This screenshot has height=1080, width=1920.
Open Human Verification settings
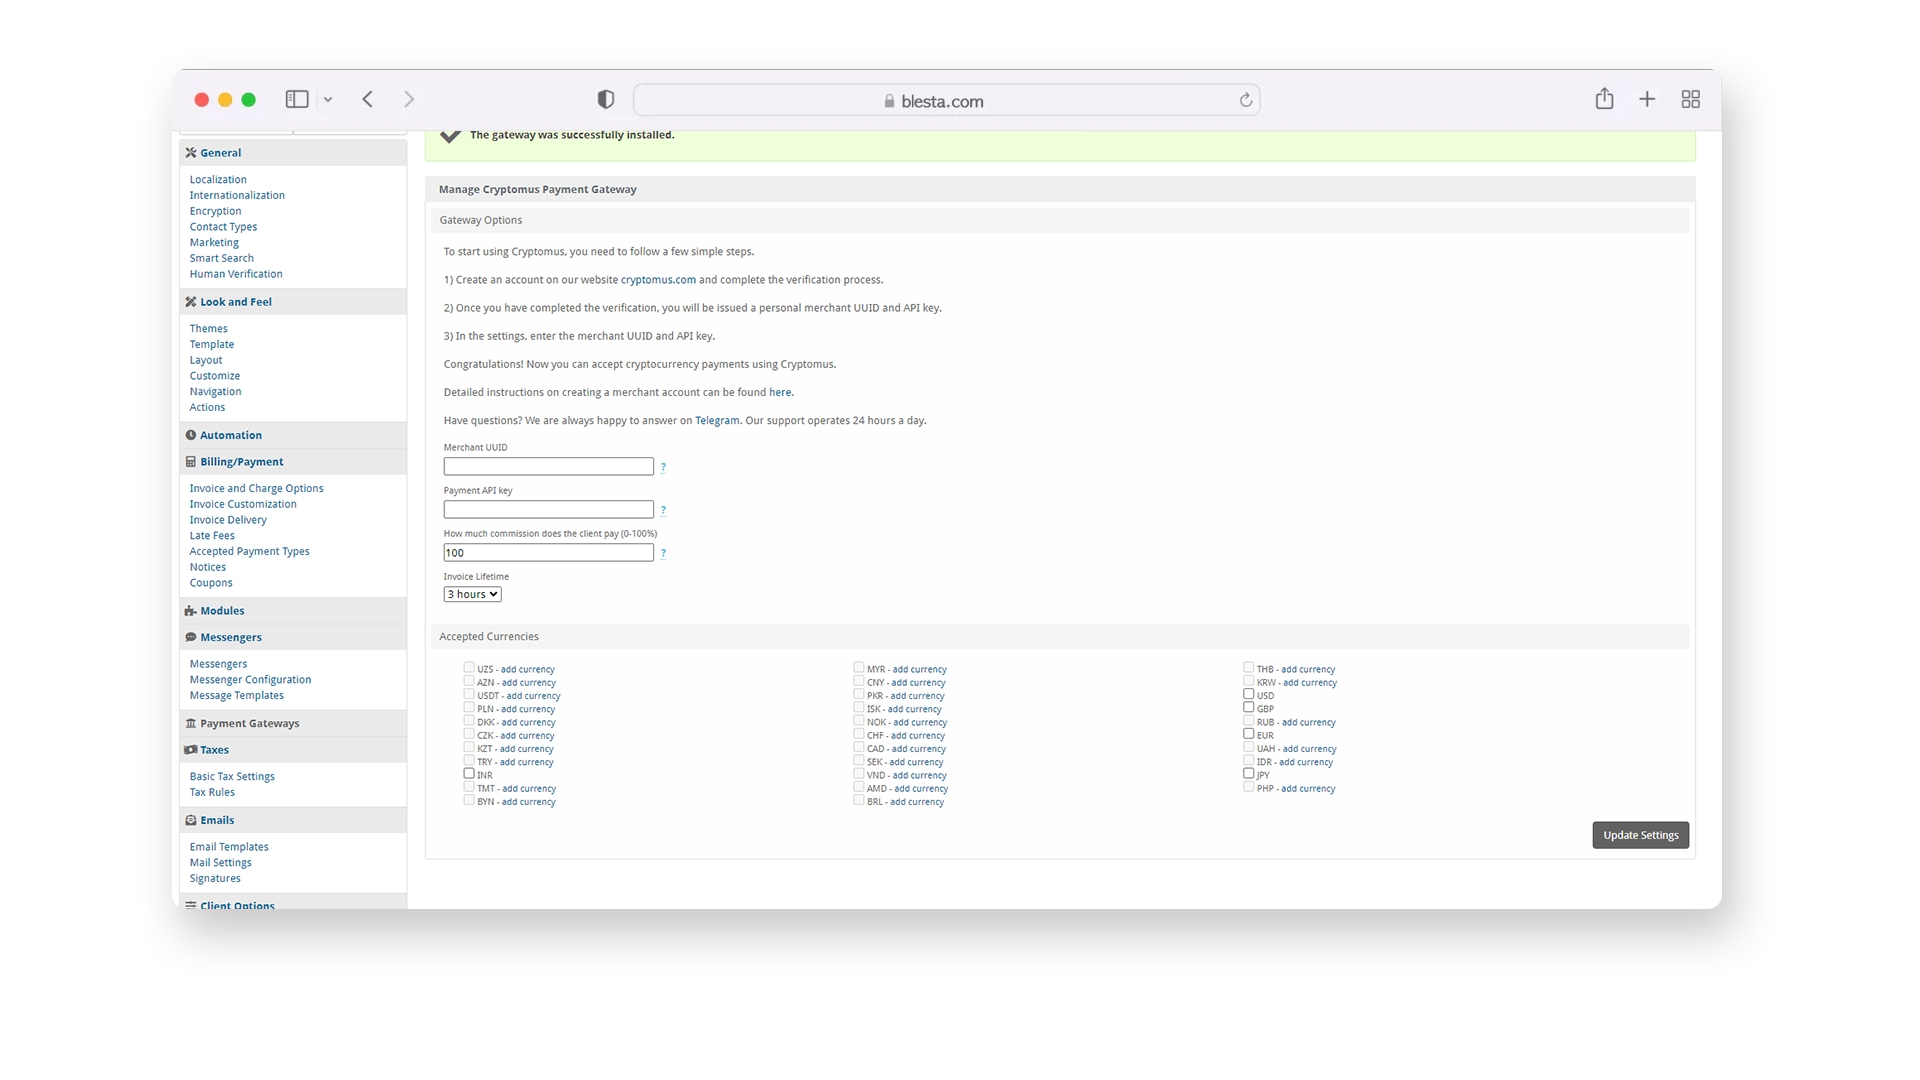(236, 274)
